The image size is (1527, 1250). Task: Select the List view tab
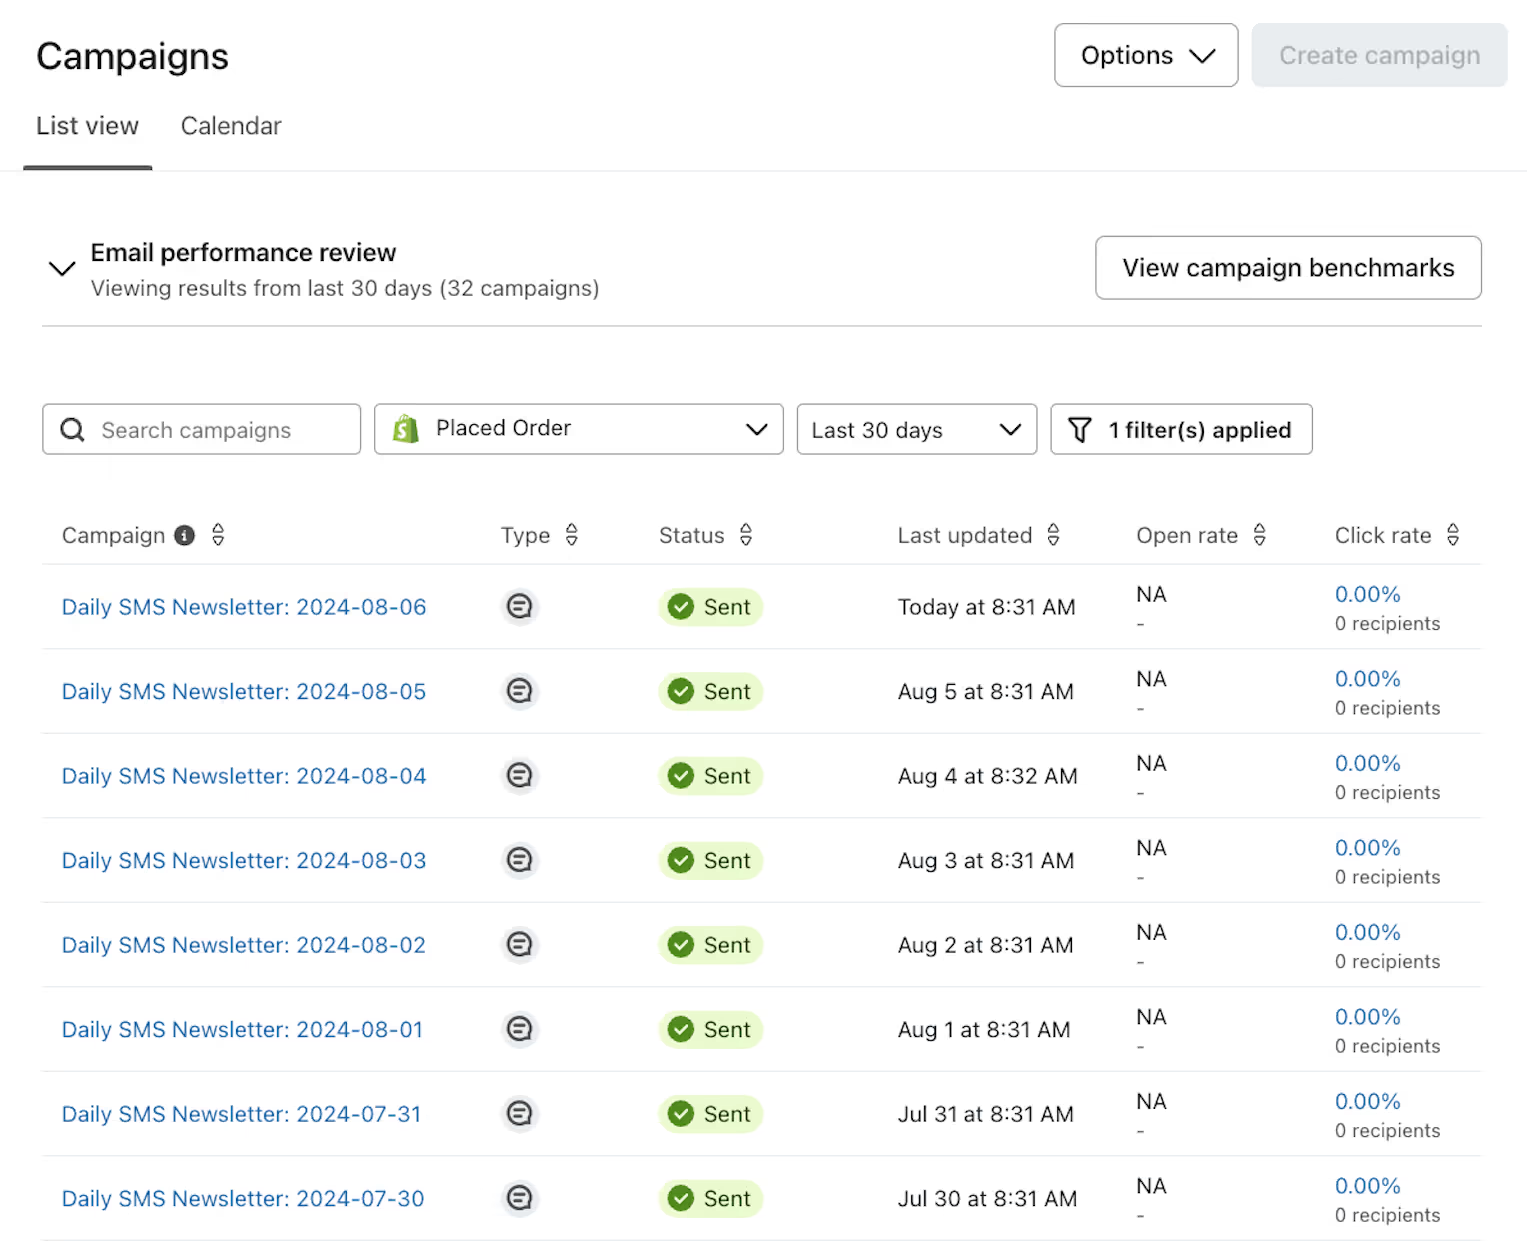[87, 126]
